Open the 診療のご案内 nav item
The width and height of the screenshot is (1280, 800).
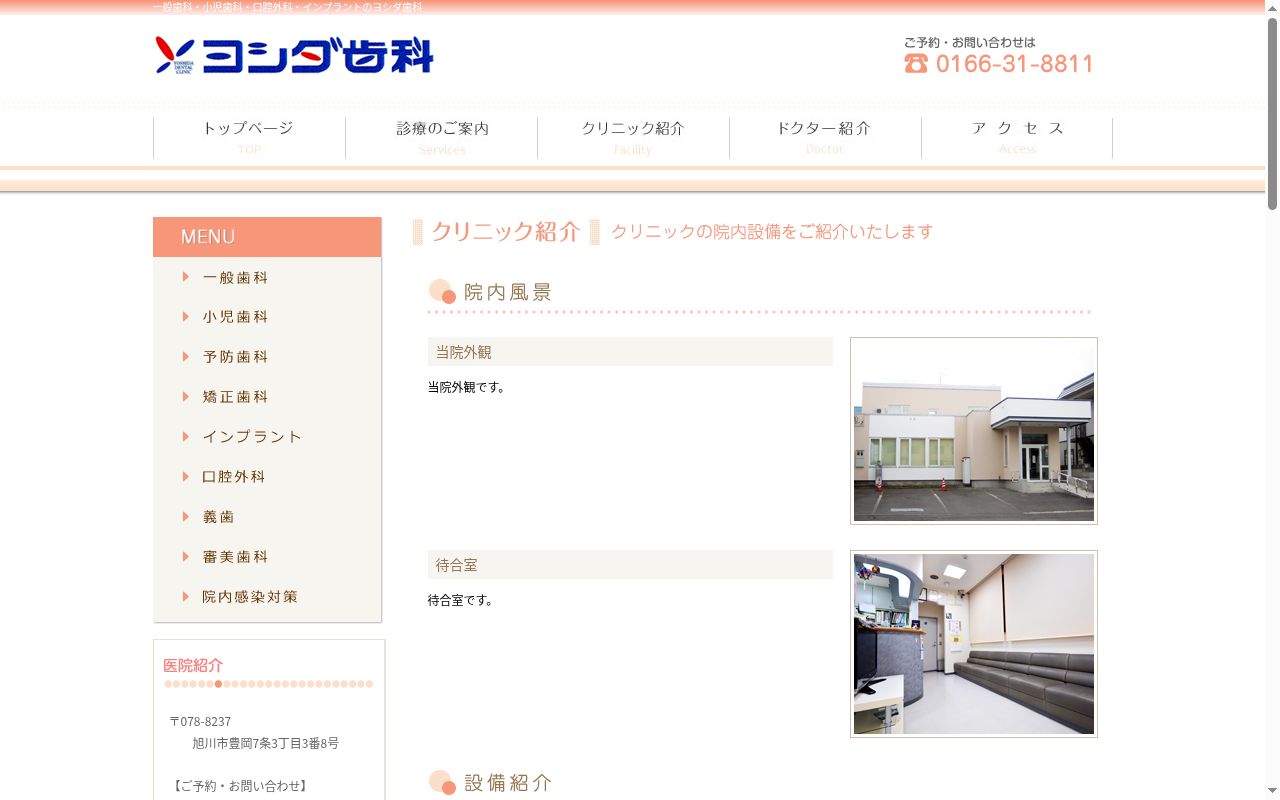tap(442, 137)
